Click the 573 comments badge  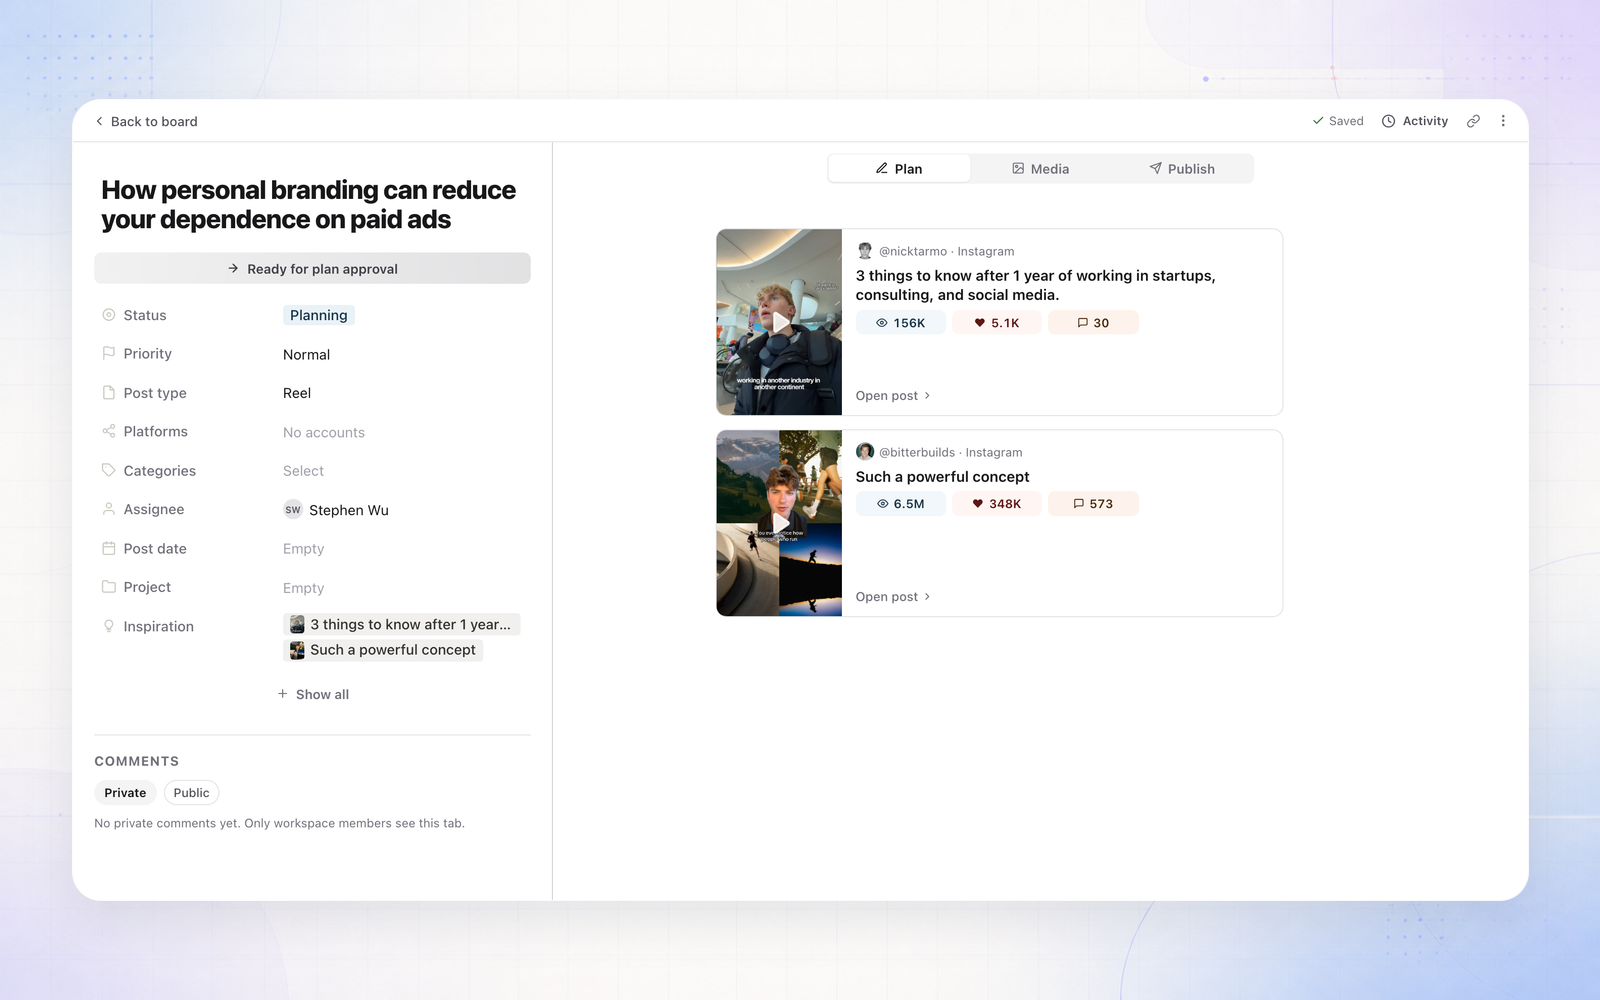click(1093, 504)
